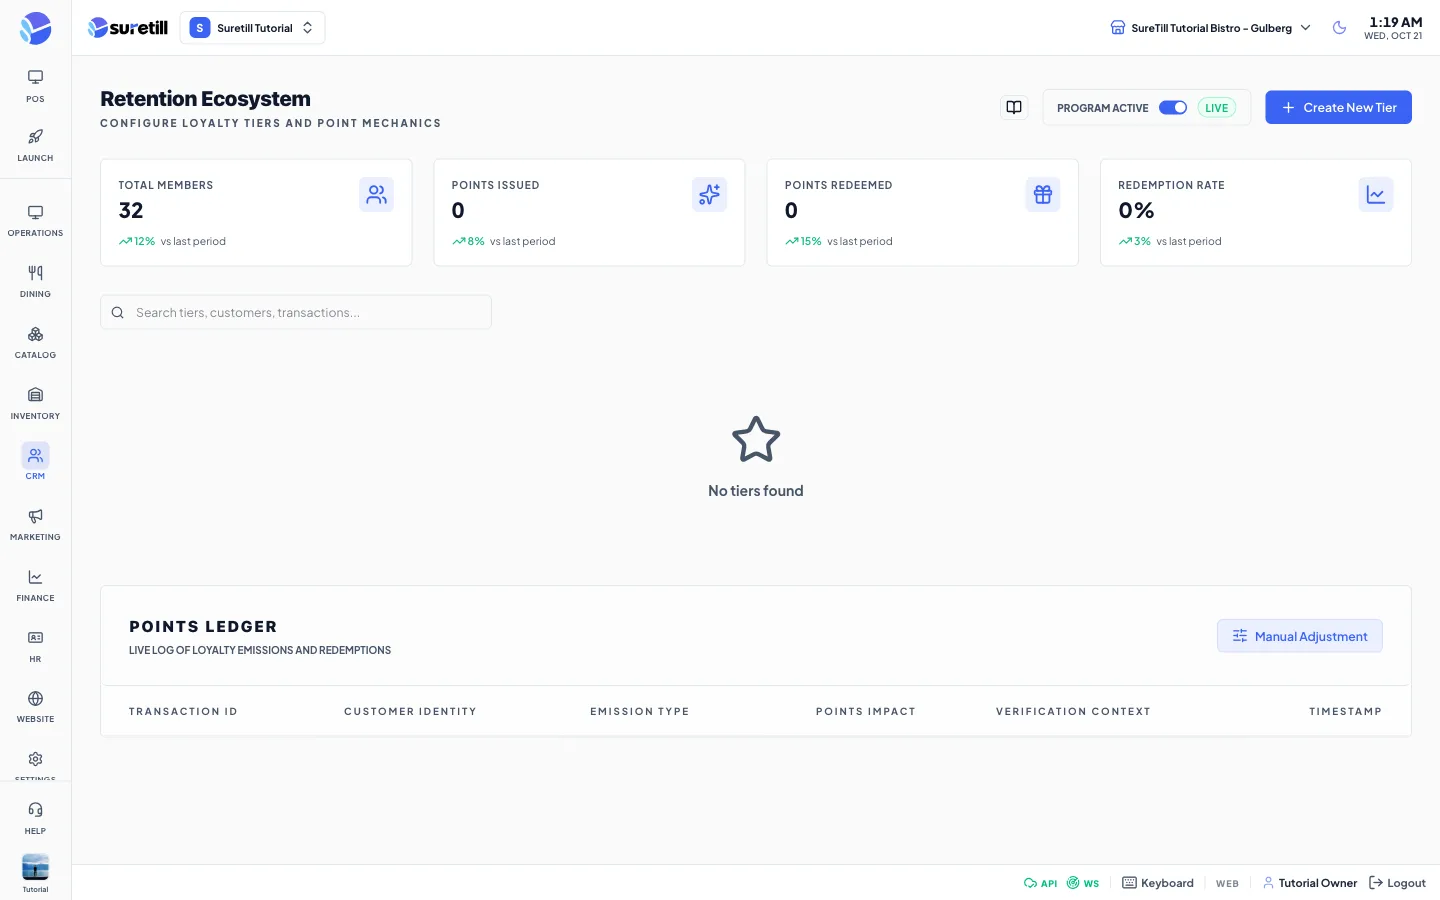This screenshot has width=1440, height=900.
Task: Click the 15% trend under Points Redeemed
Action: [x=803, y=241]
